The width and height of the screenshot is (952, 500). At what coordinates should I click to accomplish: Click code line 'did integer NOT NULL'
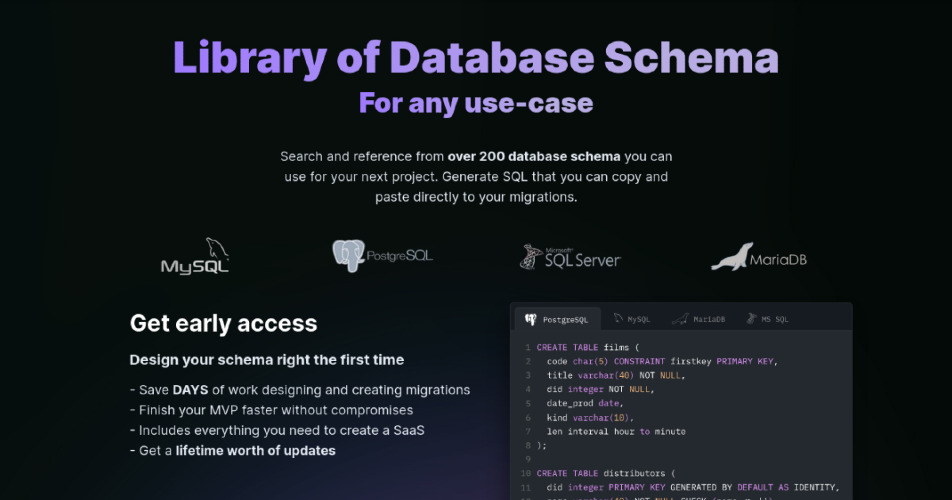(x=600, y=390)
